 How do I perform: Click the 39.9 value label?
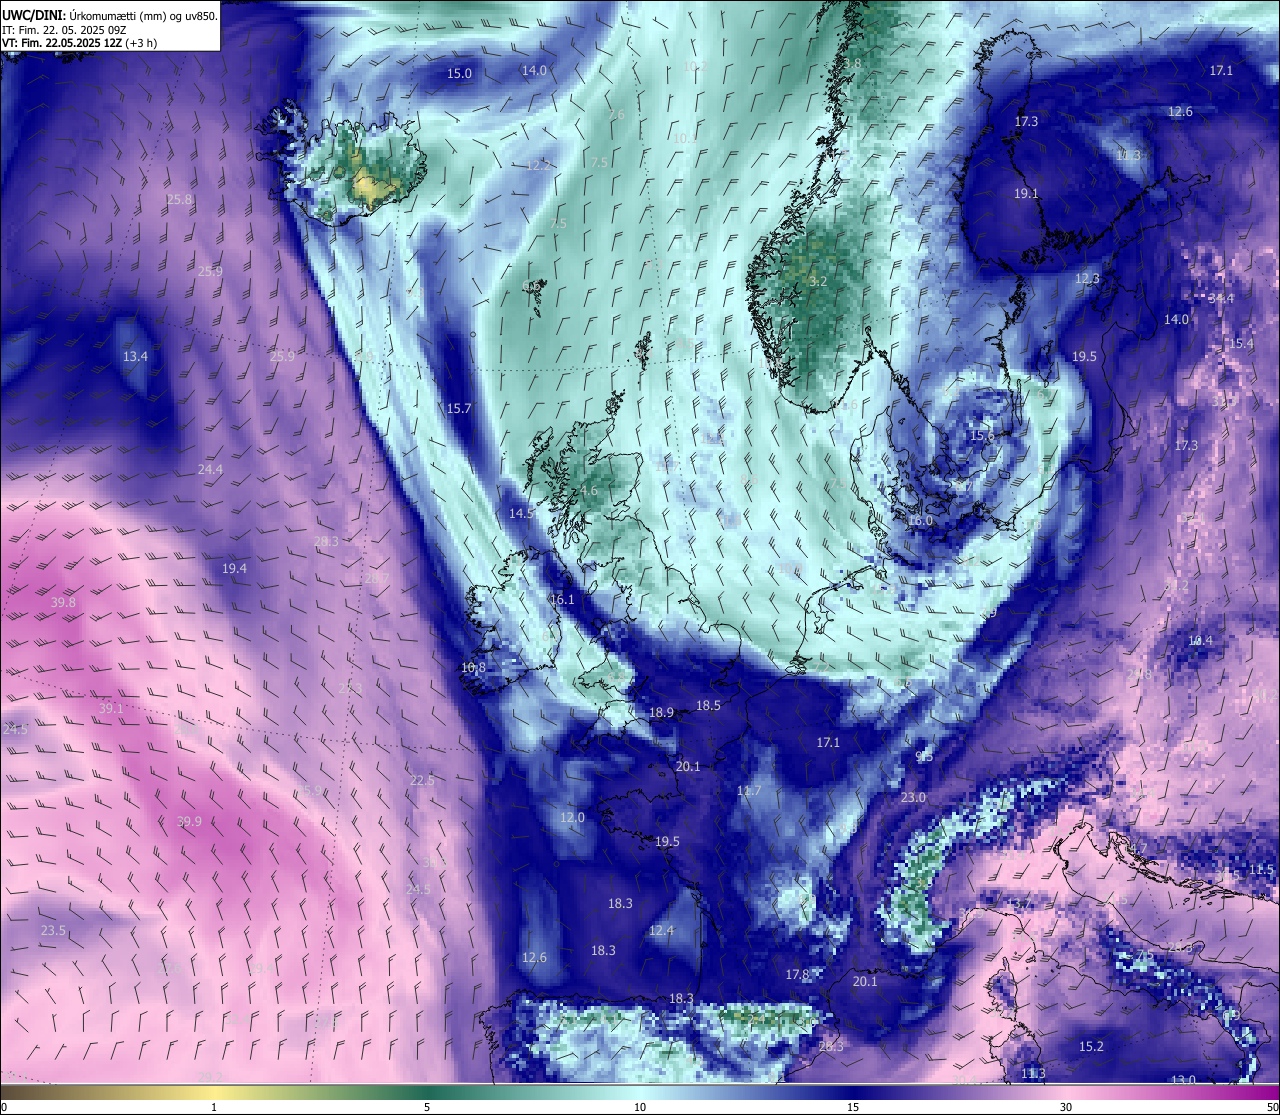tap(189, 822)
